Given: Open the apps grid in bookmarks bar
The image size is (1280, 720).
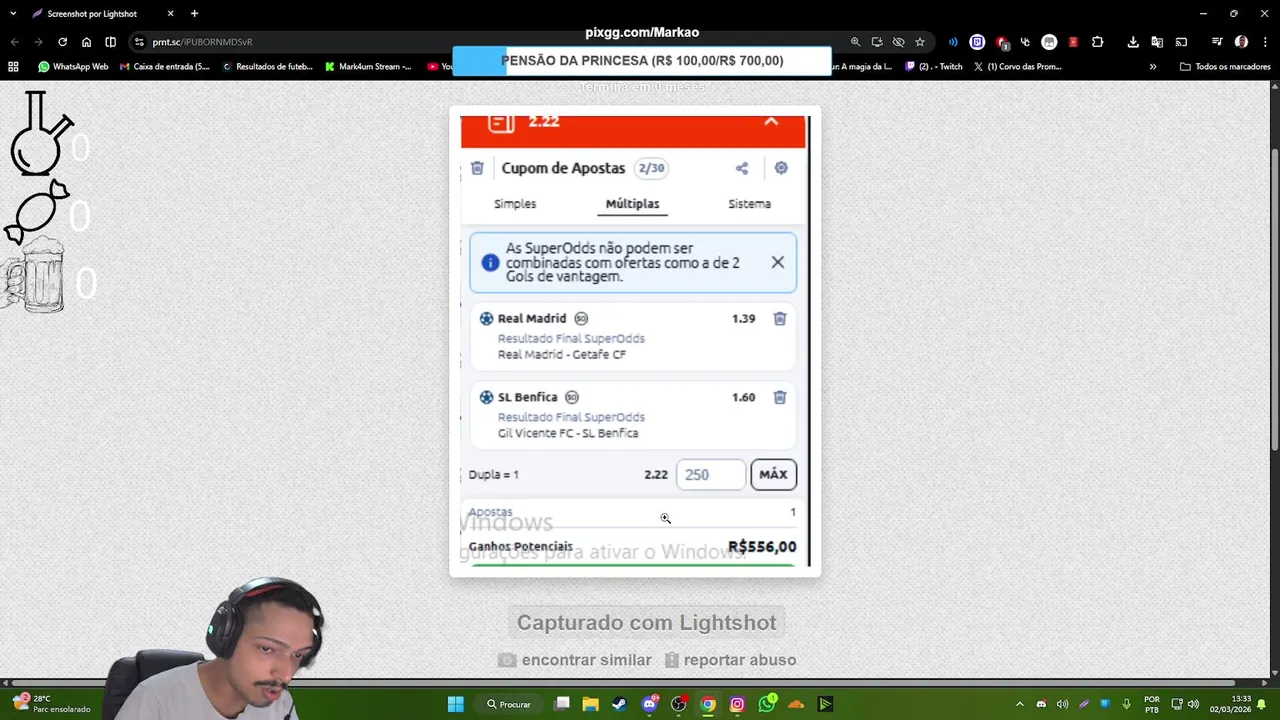Looking at the screenshot, I should [x=13, y=67].
